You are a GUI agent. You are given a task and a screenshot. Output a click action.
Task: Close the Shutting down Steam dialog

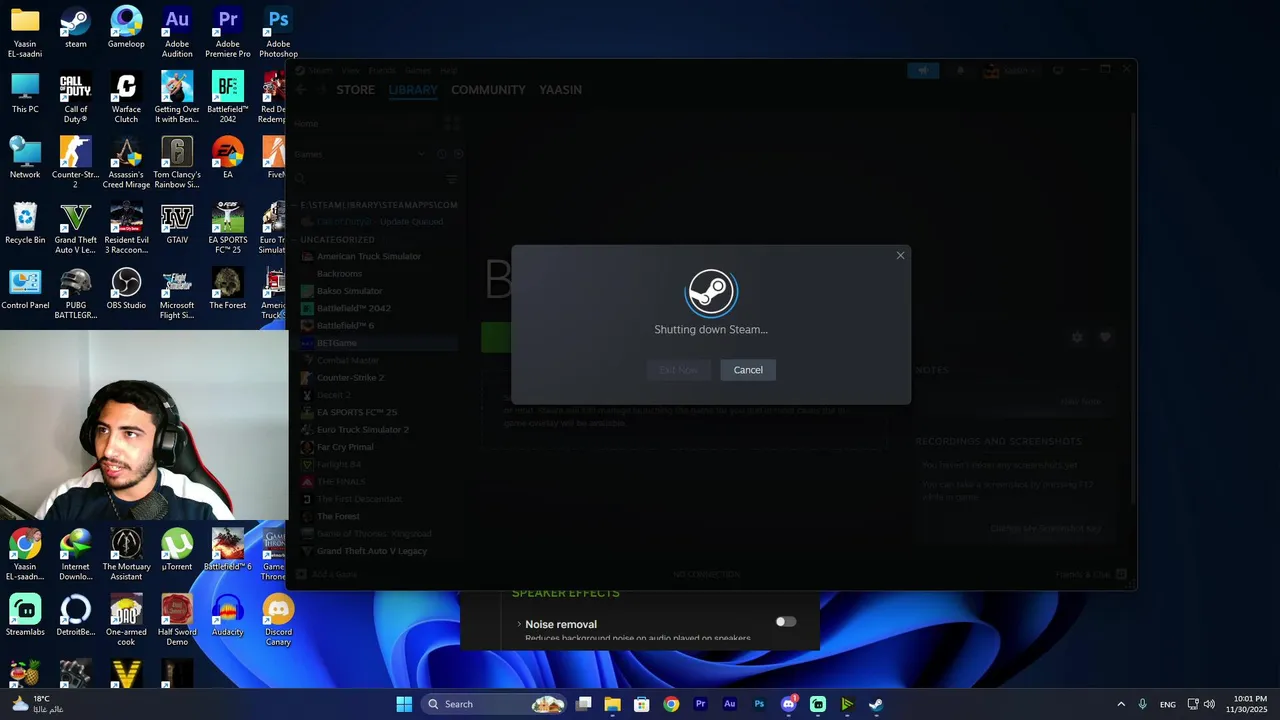[x=900, y=255]
